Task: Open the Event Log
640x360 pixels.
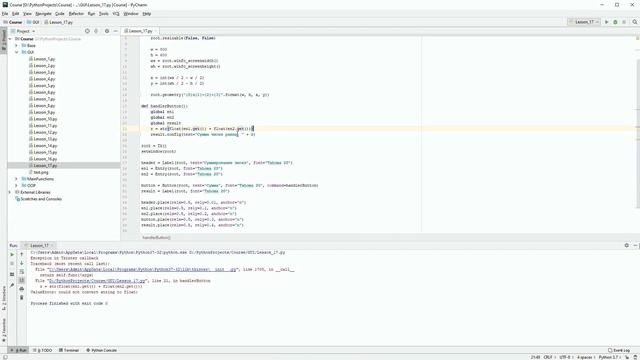Action: [x=619, y=350]
